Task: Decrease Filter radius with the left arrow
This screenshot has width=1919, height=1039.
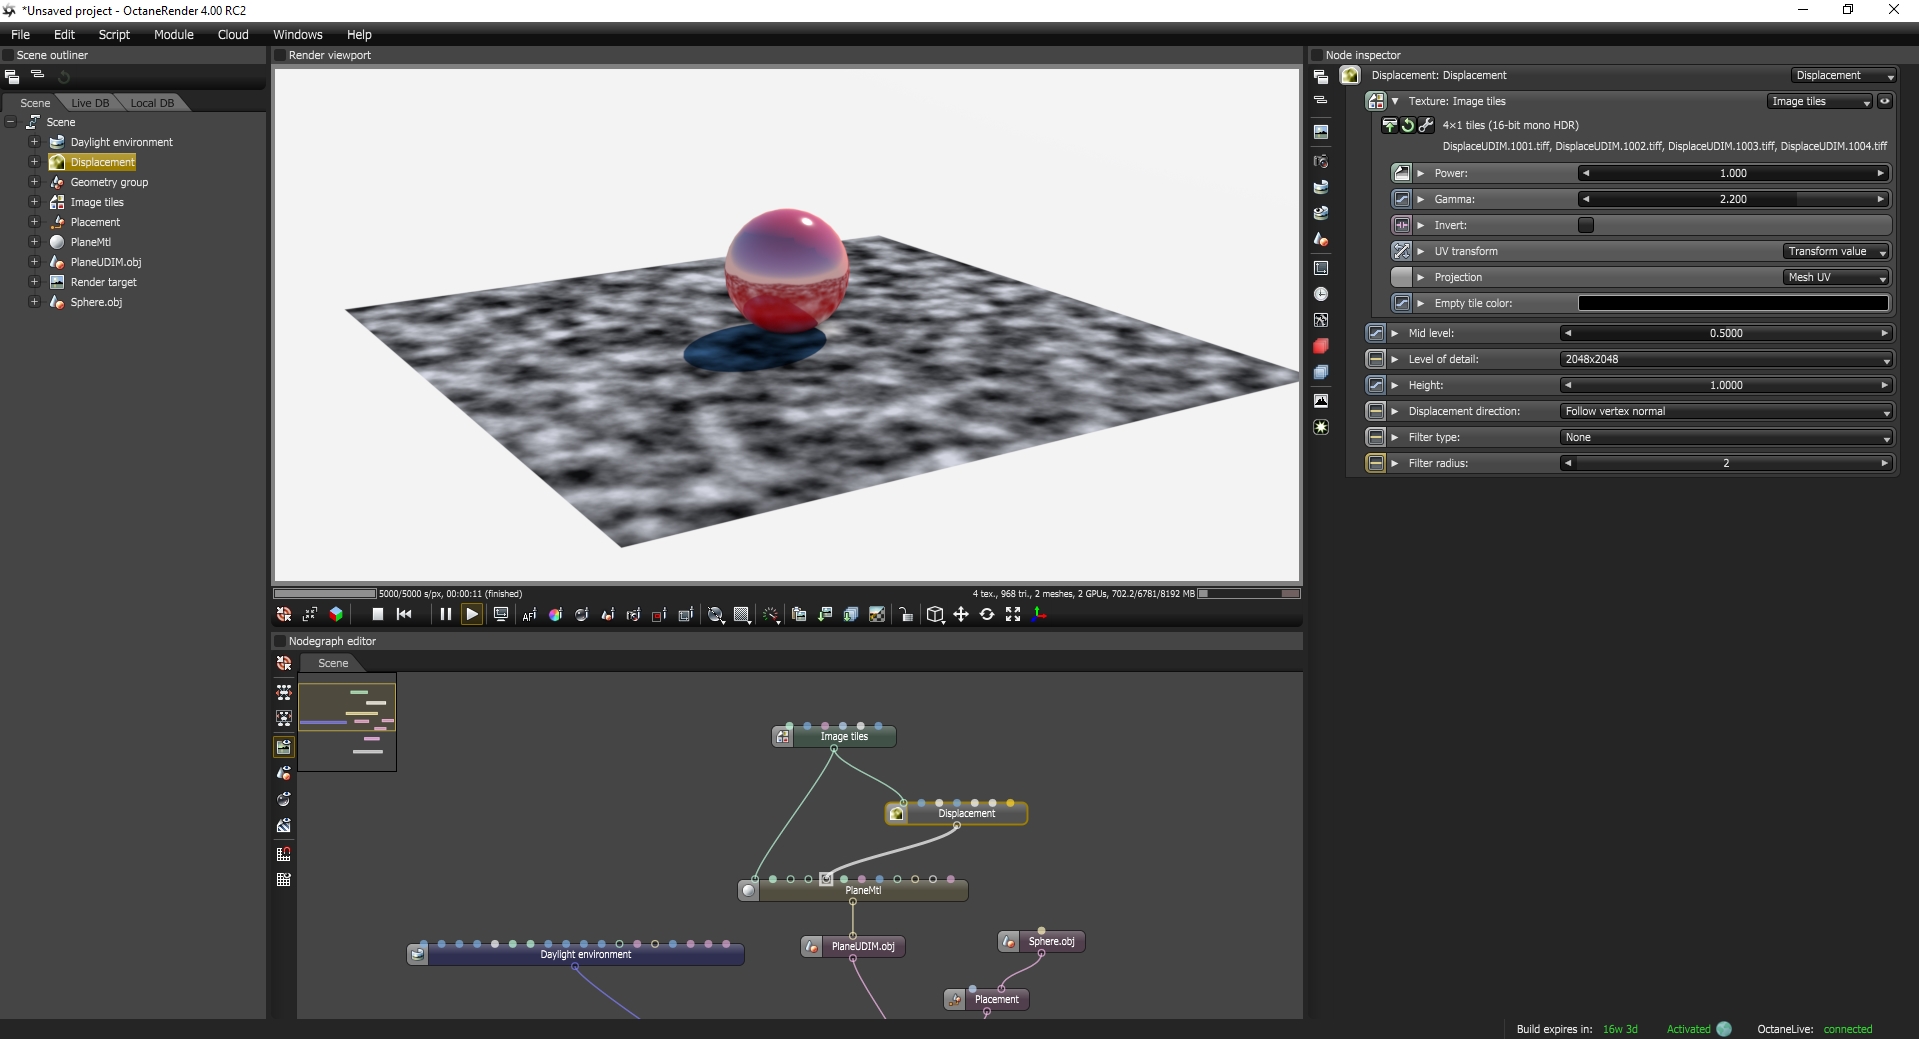Action: [x=1568, y=463]
